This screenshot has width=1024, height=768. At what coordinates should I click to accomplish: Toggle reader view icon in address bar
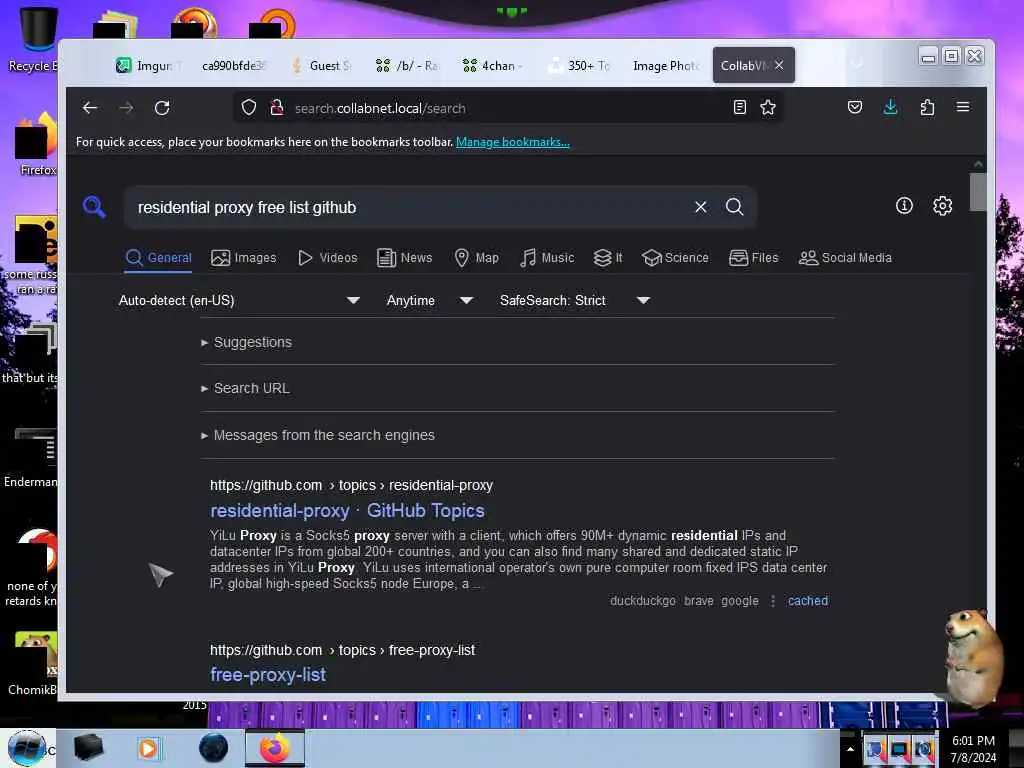(x=740, y=107)
